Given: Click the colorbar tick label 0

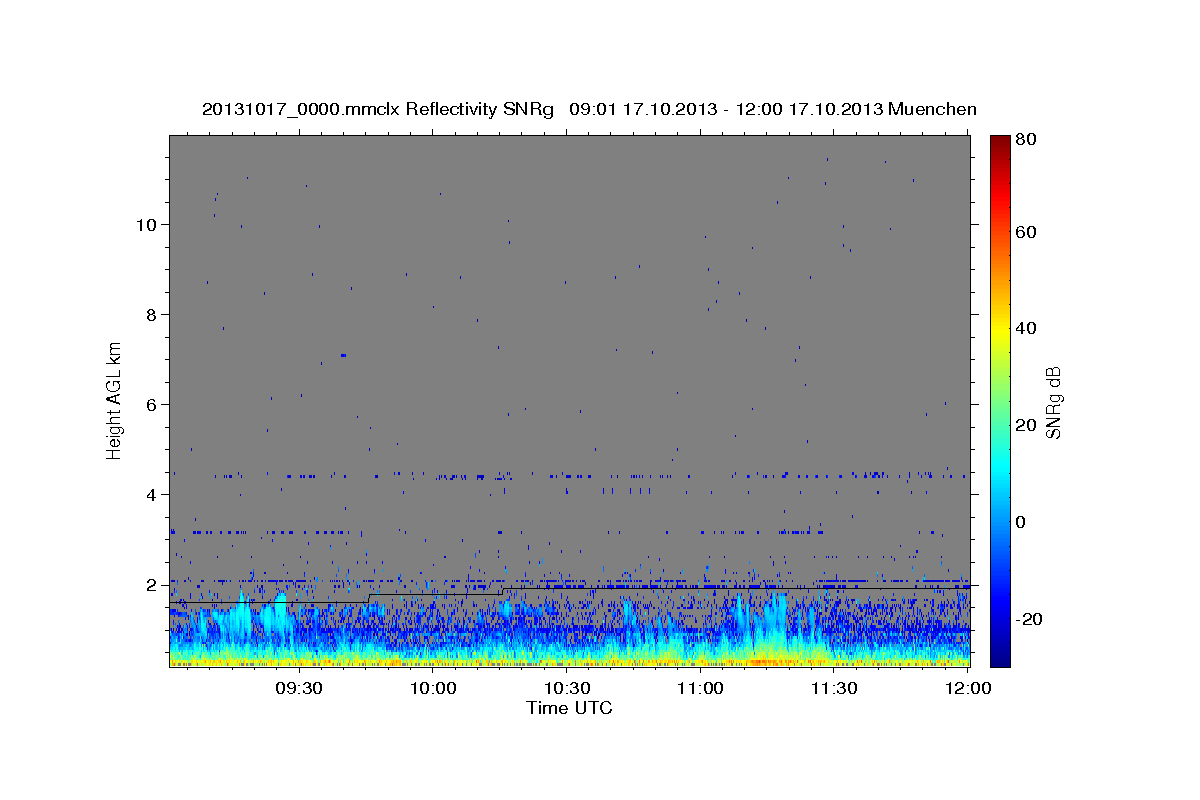Looking at the screenshot, I should 1022,522.
